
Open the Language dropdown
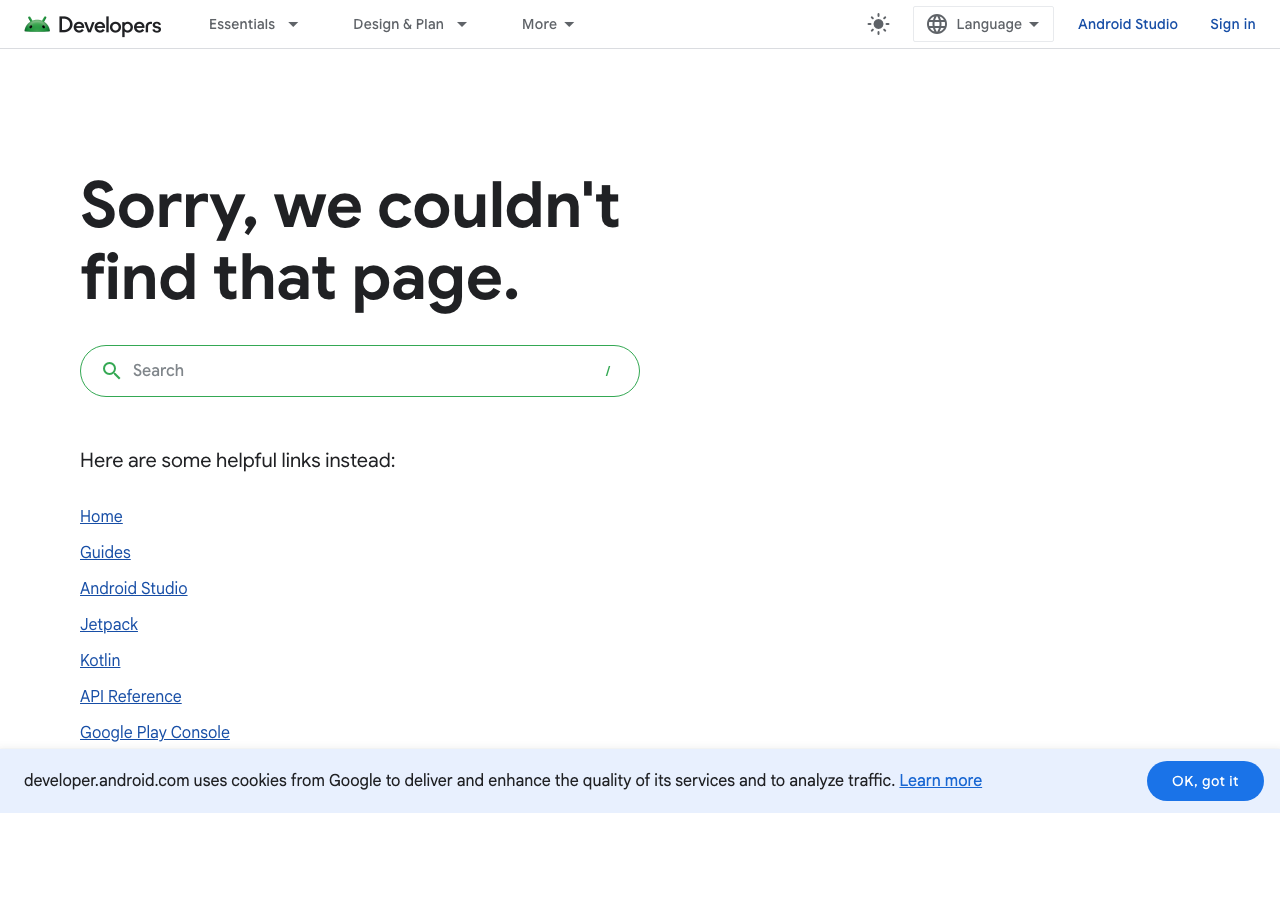[990, 23]
